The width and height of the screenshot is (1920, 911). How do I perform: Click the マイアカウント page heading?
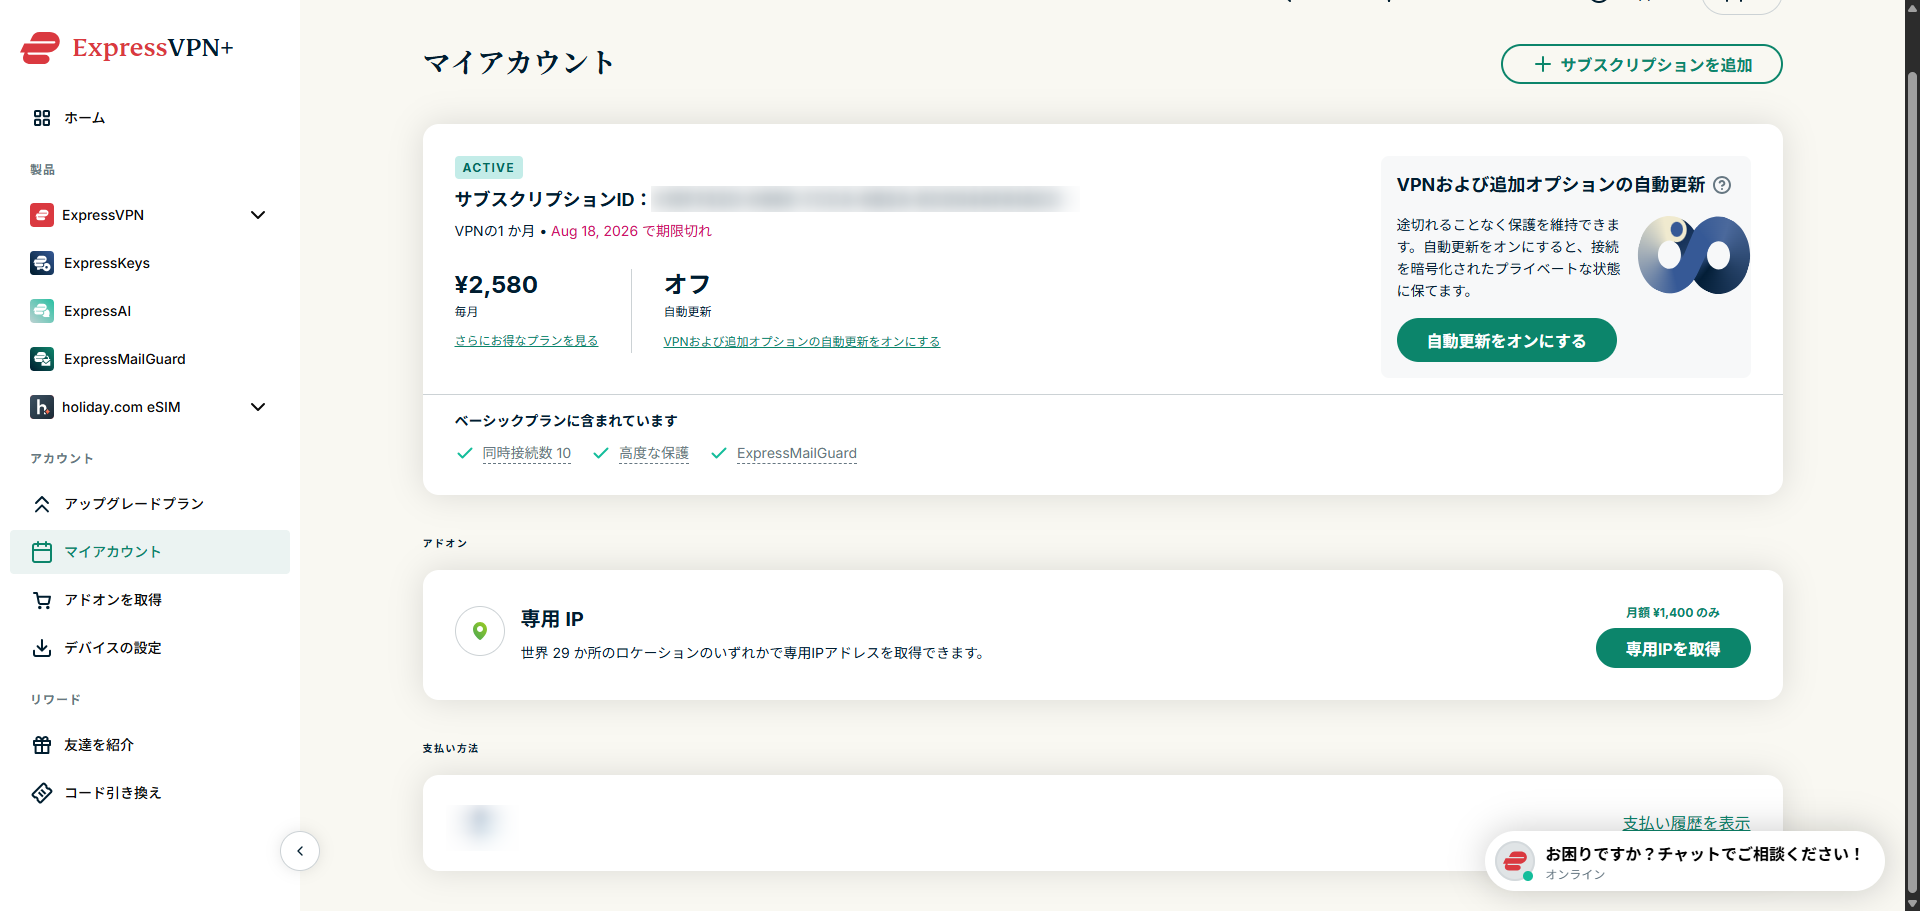[519, 62]
